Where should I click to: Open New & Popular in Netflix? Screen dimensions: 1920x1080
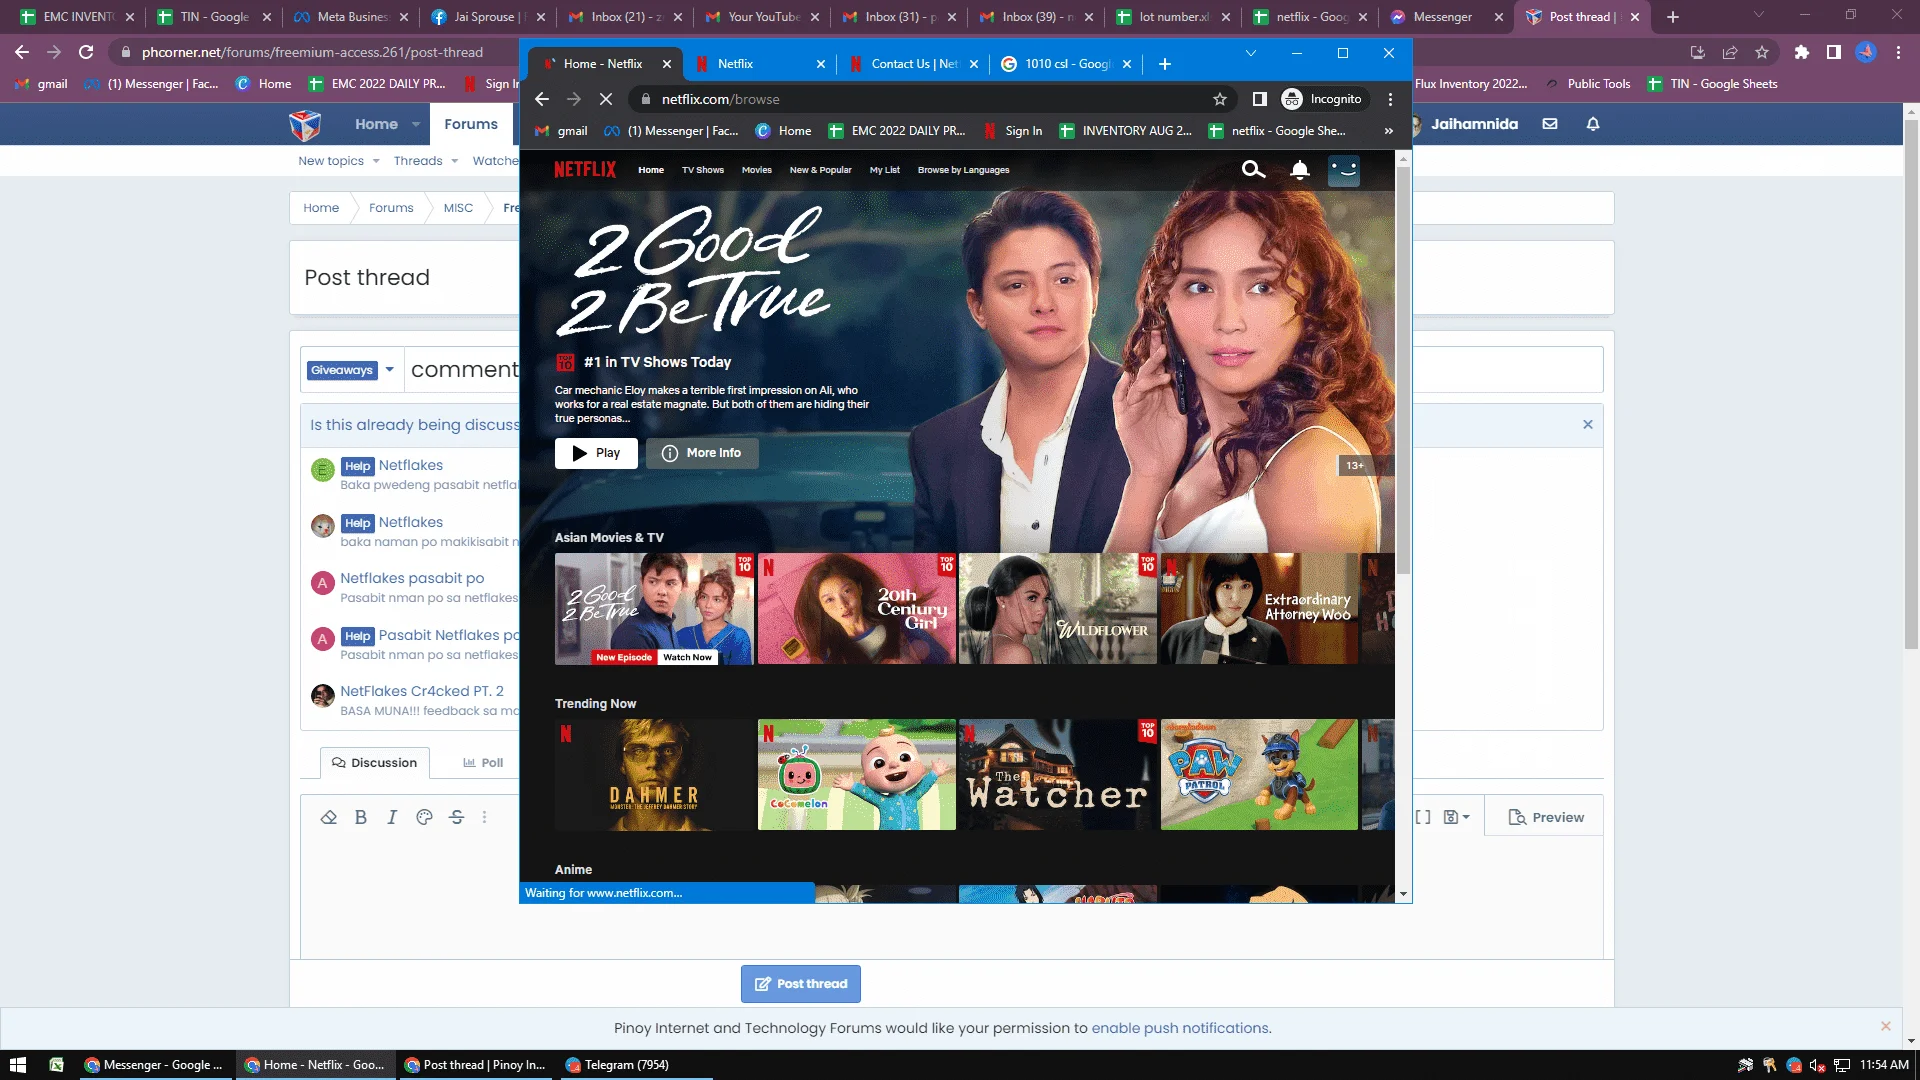click(820, 170)
